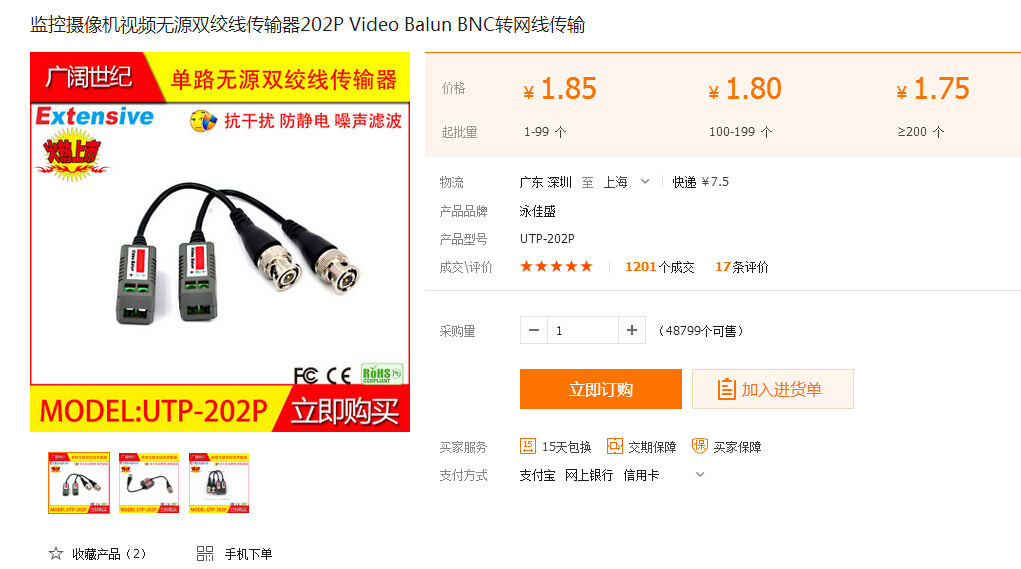Image resolution: width=1021 pixels, height=569 pixels.
Task: Open the mobile order QR code icon
Action: pyautogui.click(x=205, y=553)
